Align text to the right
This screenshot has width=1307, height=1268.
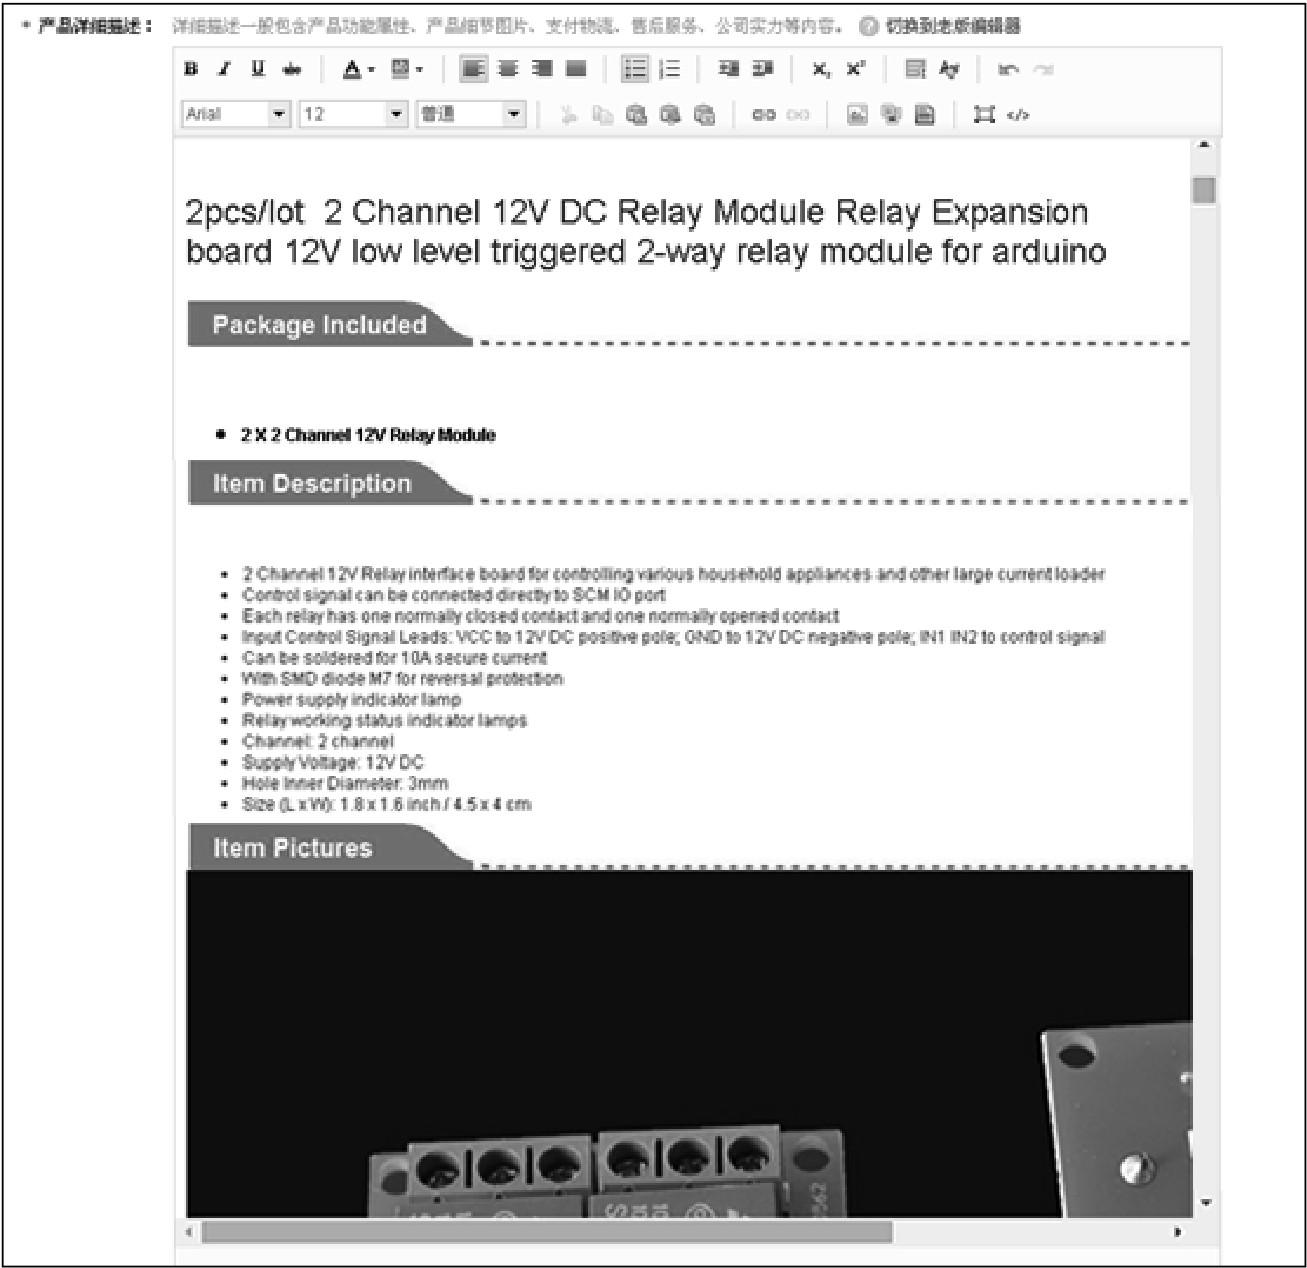(x=542, y=69)
